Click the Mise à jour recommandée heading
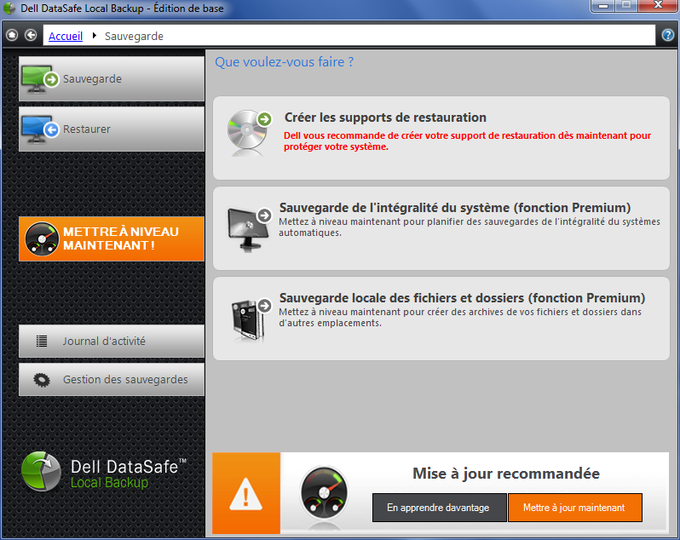 point(506,474)
